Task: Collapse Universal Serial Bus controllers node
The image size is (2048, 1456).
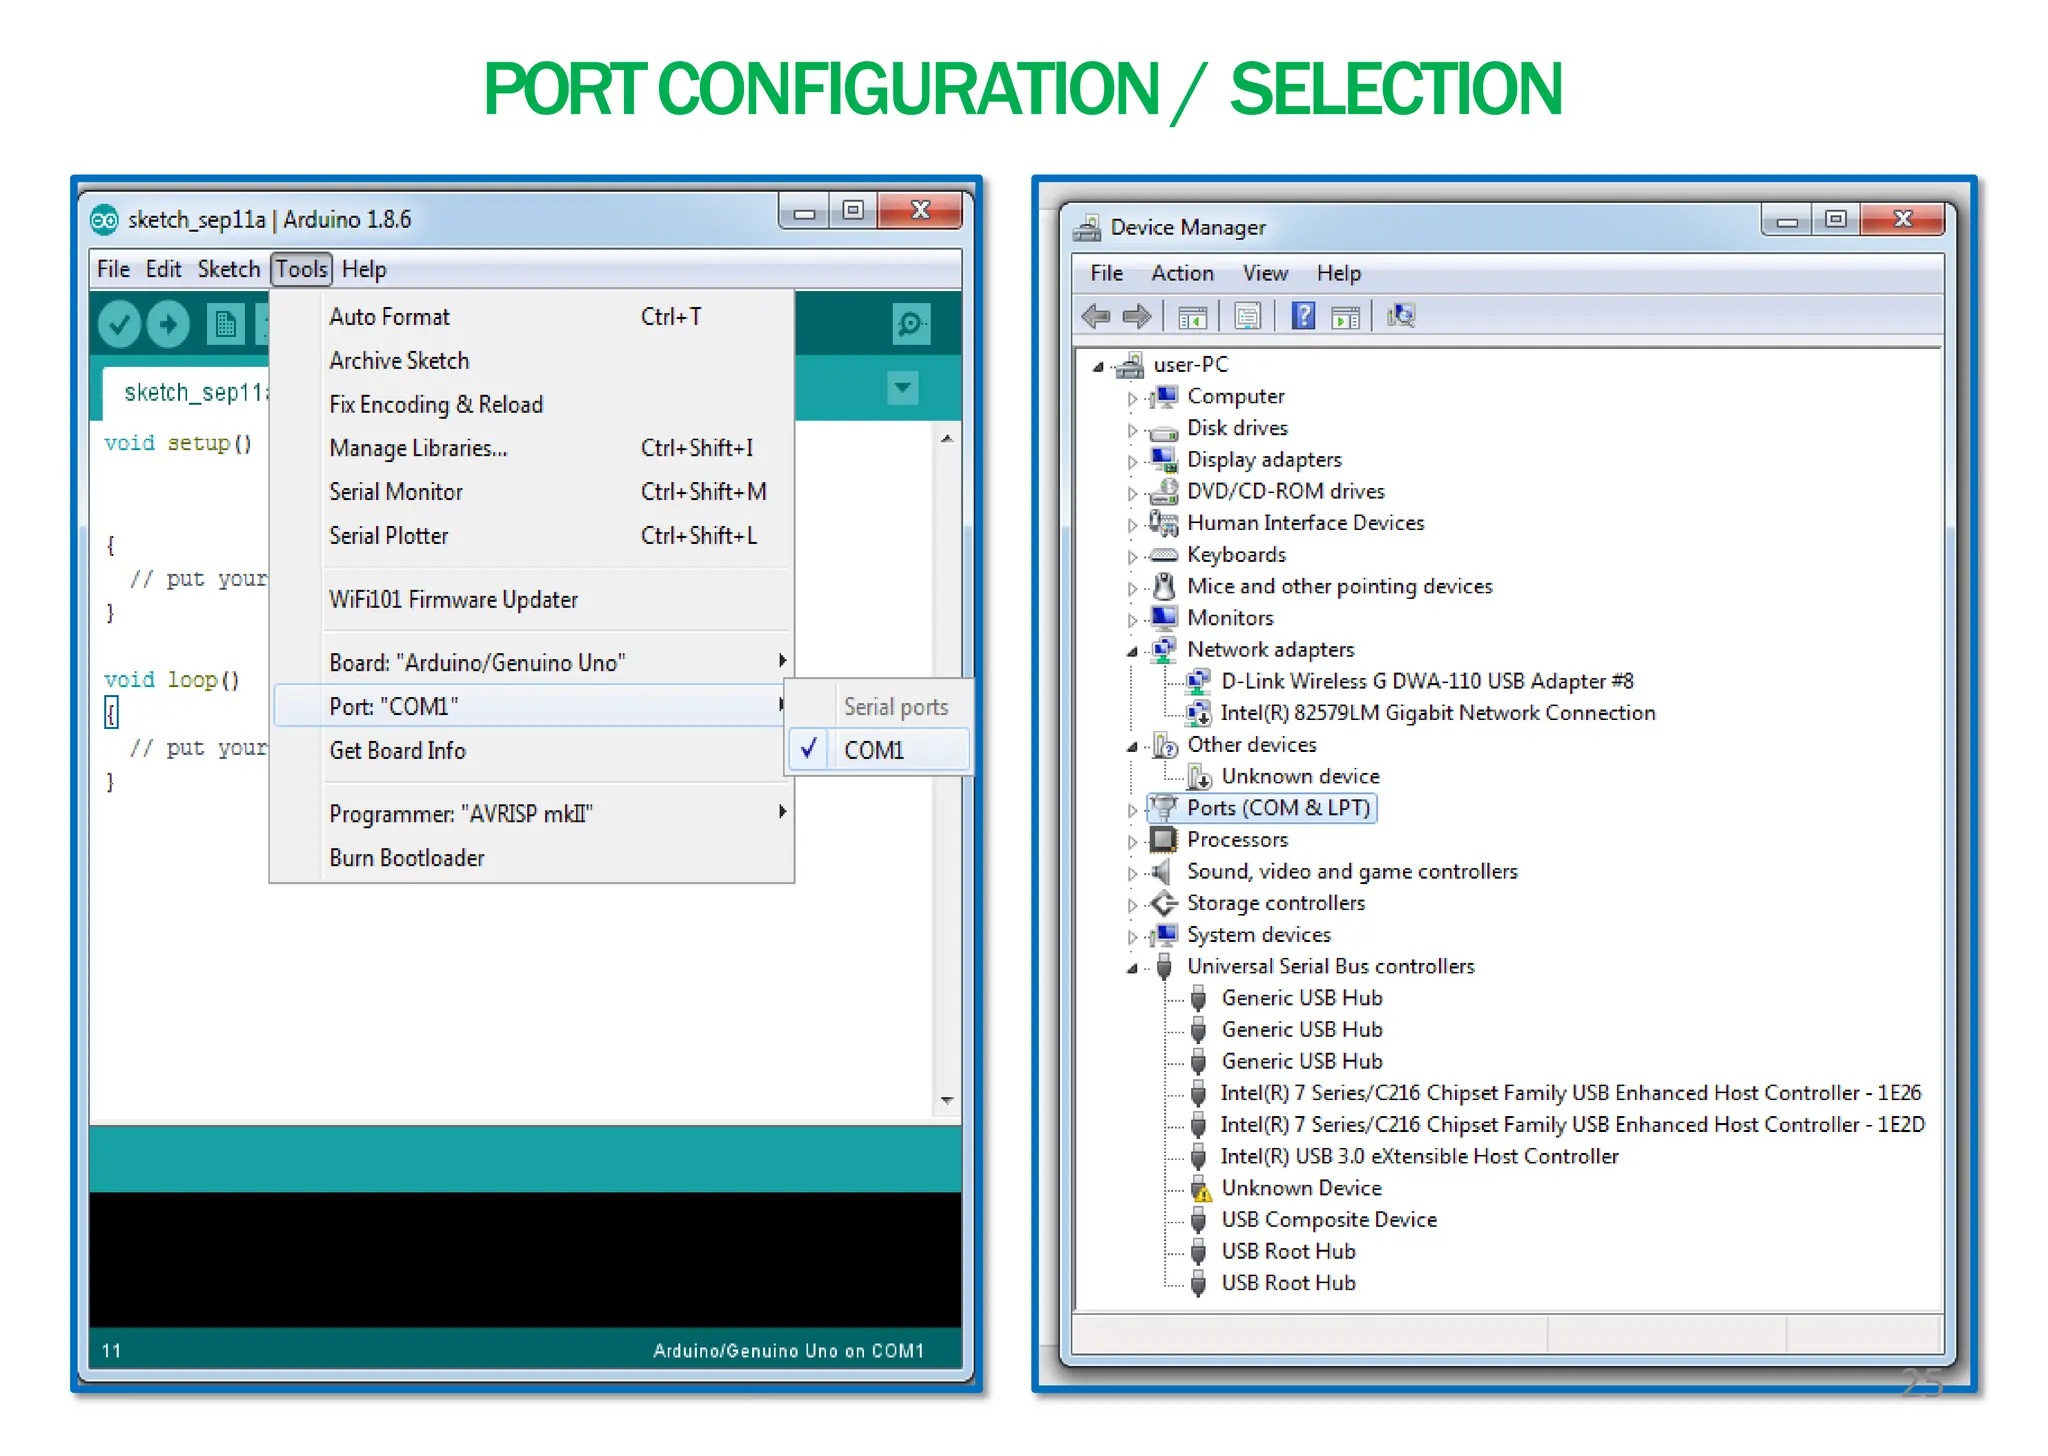Action: [x=1132, y=969]
